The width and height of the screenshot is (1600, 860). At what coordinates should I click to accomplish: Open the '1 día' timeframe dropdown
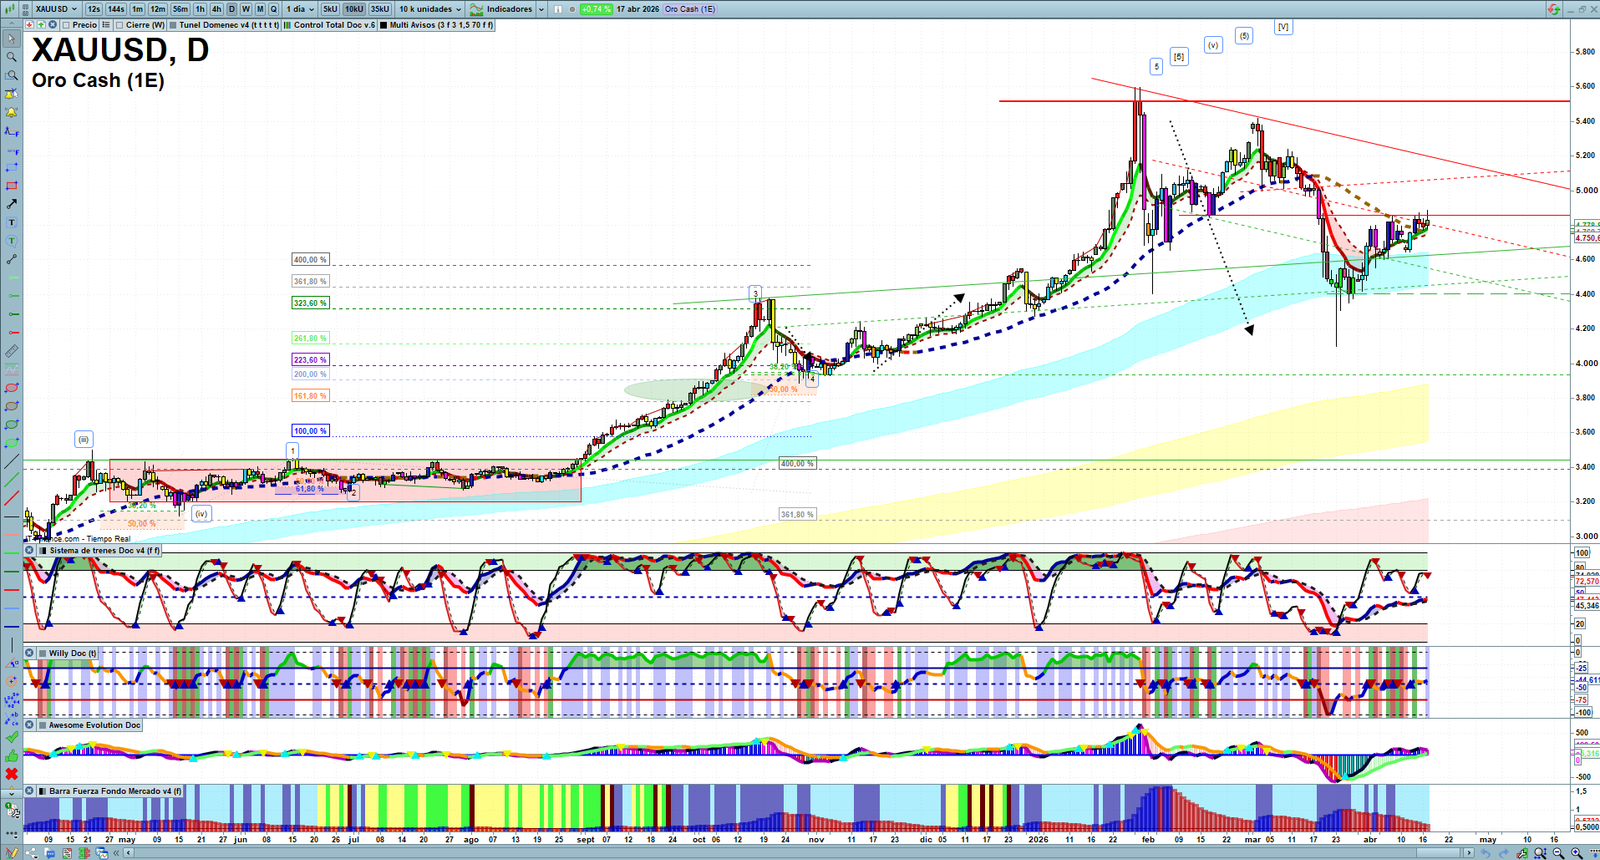click(x=300, y=9)
